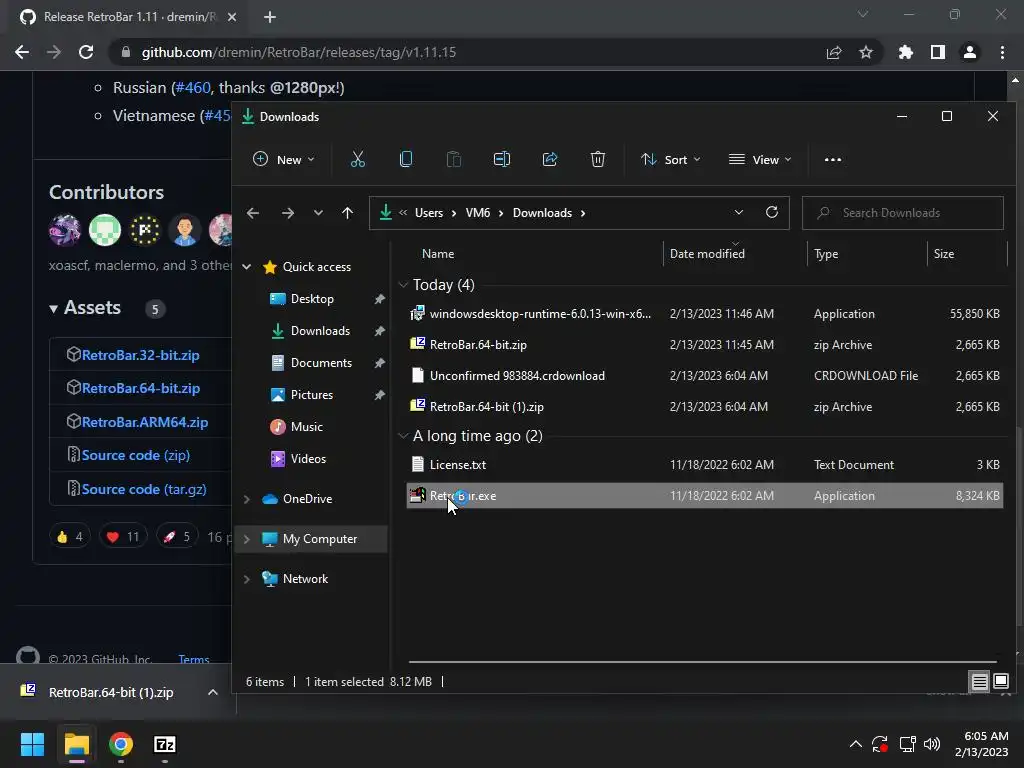
Task: Download Source code (zip) link
Action: 136,455
